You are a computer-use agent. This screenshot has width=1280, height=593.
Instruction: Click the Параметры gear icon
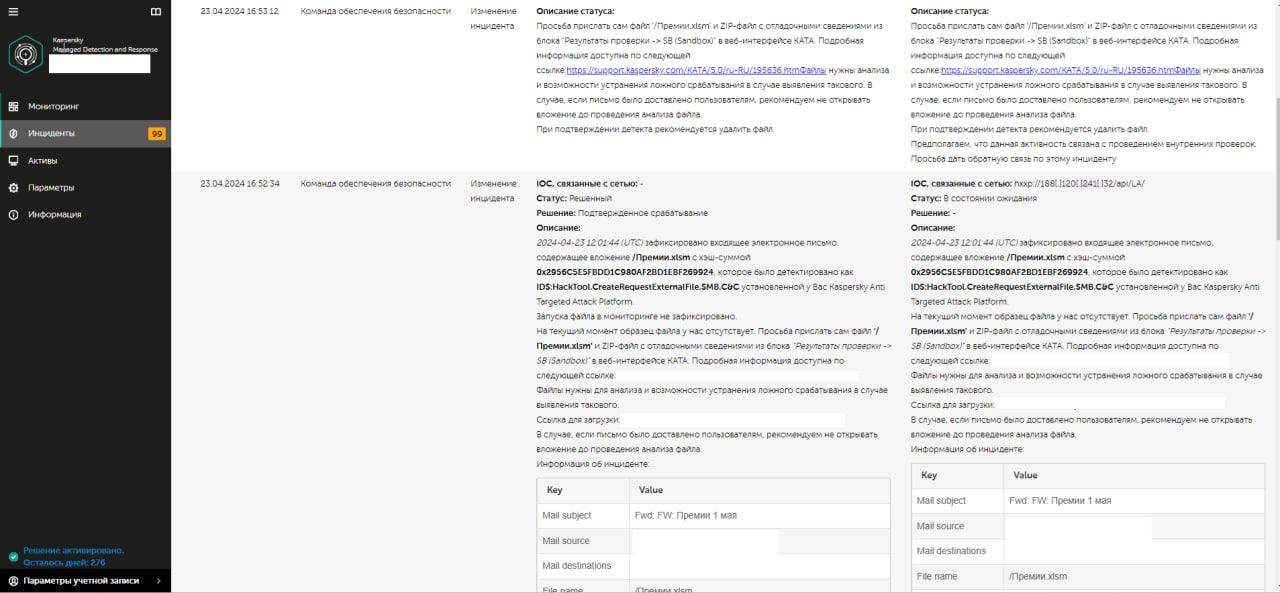(x=13, y=187)
